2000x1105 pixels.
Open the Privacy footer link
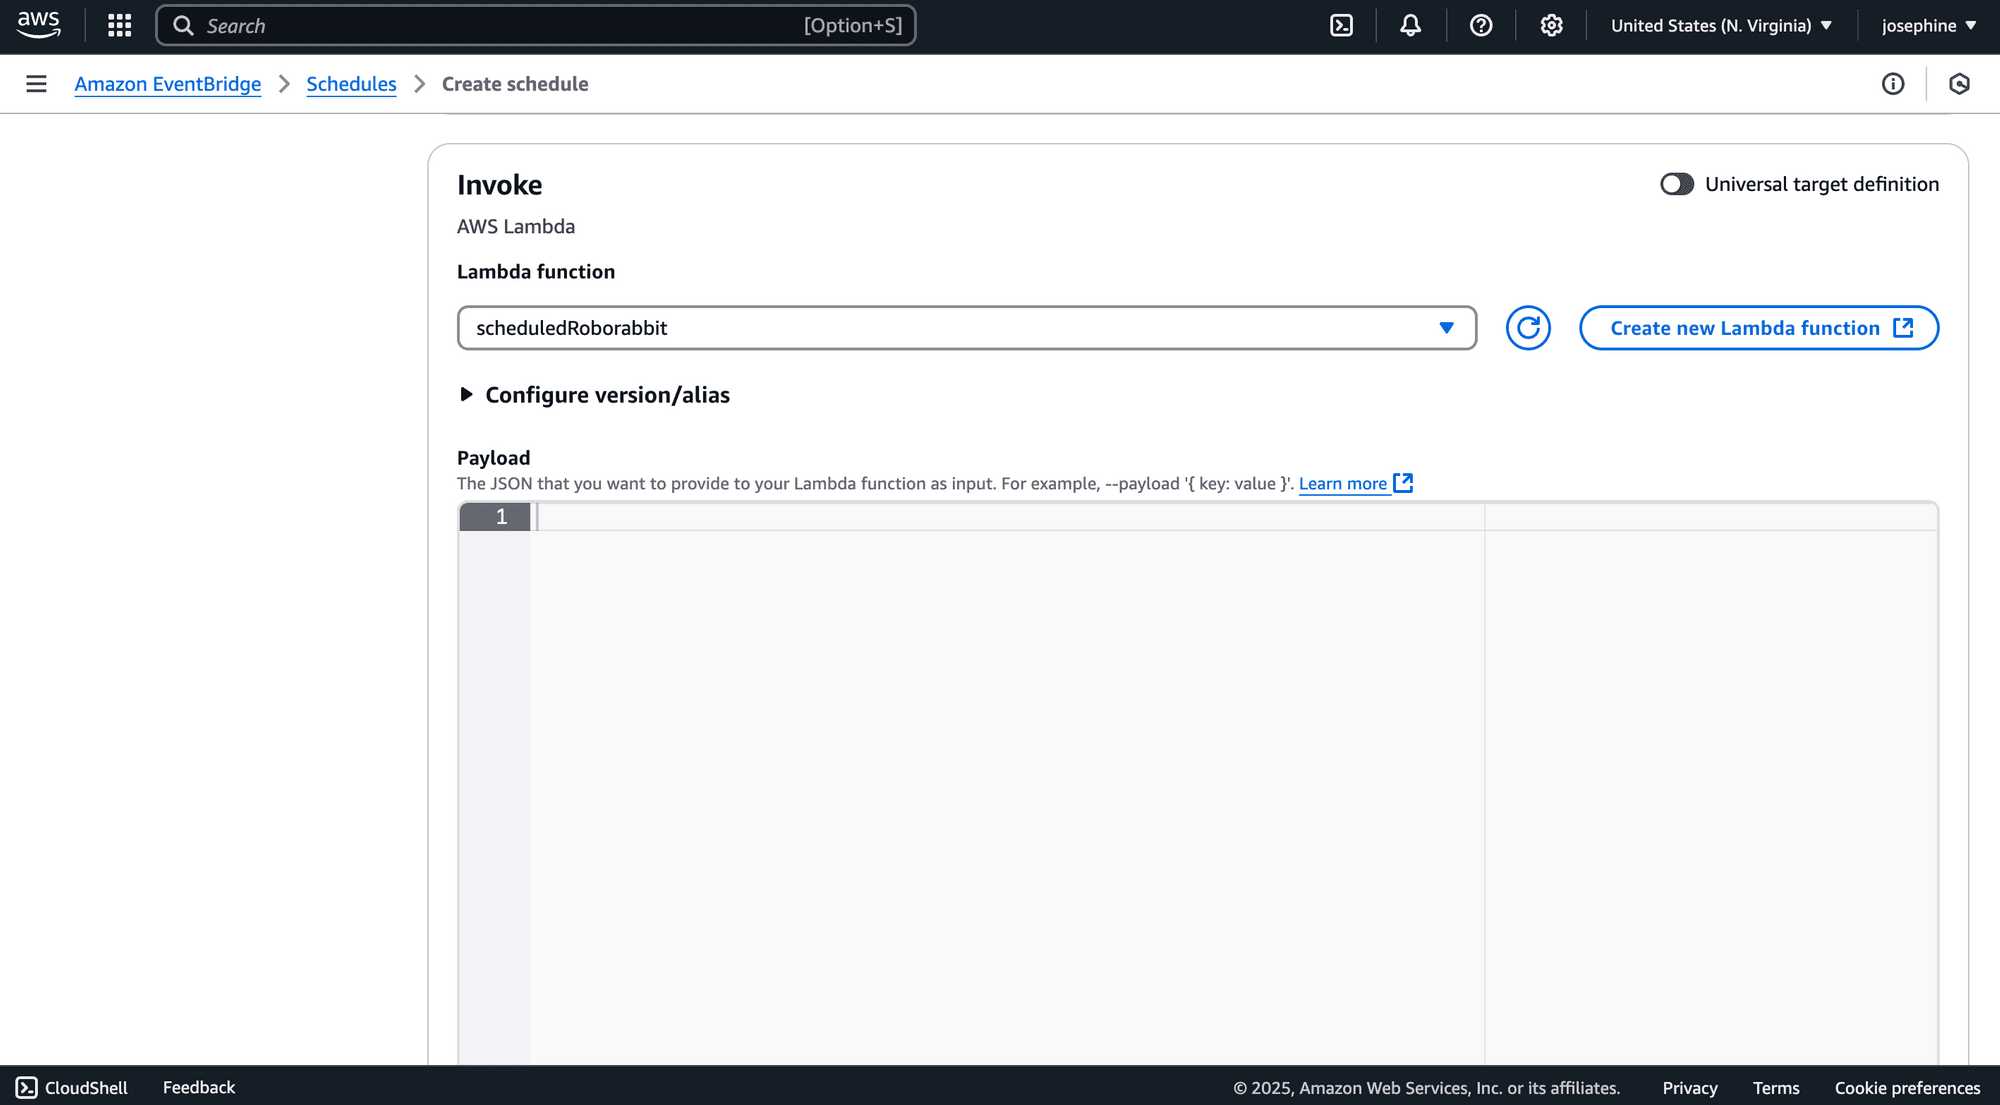pyautogui.click(x=1690, y=1088)
